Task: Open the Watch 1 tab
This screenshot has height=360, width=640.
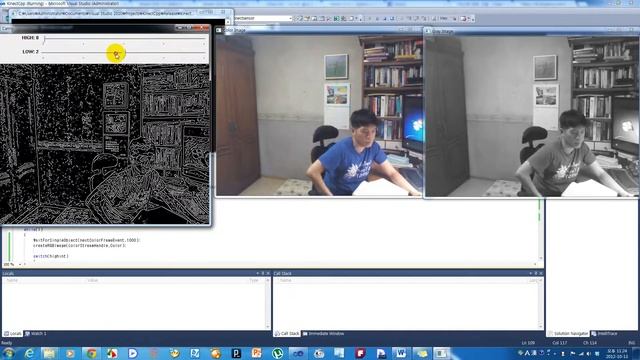Action: pyautogui.click(x=36, y=333)
